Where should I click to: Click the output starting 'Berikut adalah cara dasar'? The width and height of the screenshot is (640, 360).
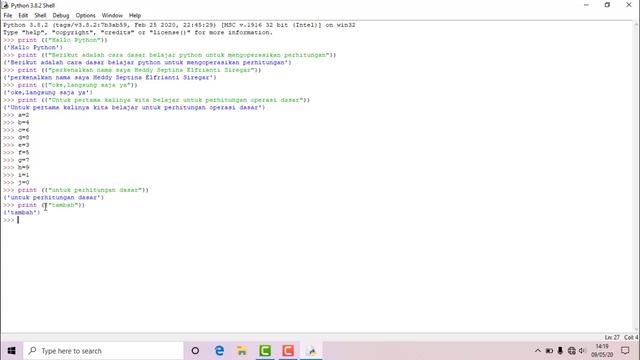(147, 62)
